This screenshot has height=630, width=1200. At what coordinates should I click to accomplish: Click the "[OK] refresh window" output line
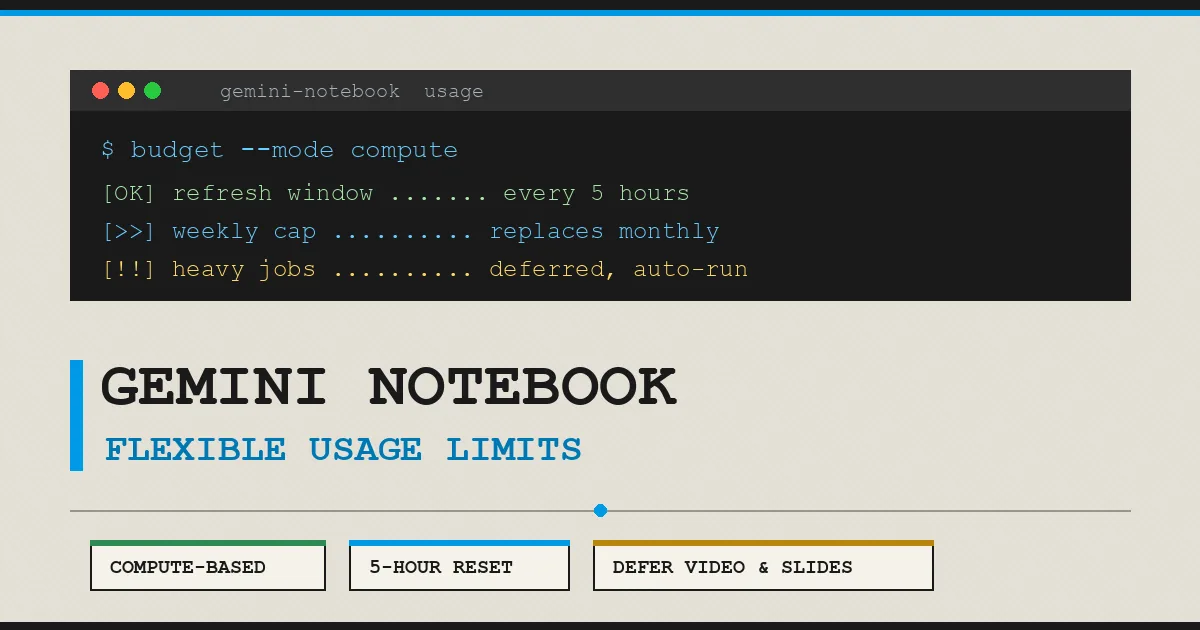[x=396, y=193]
